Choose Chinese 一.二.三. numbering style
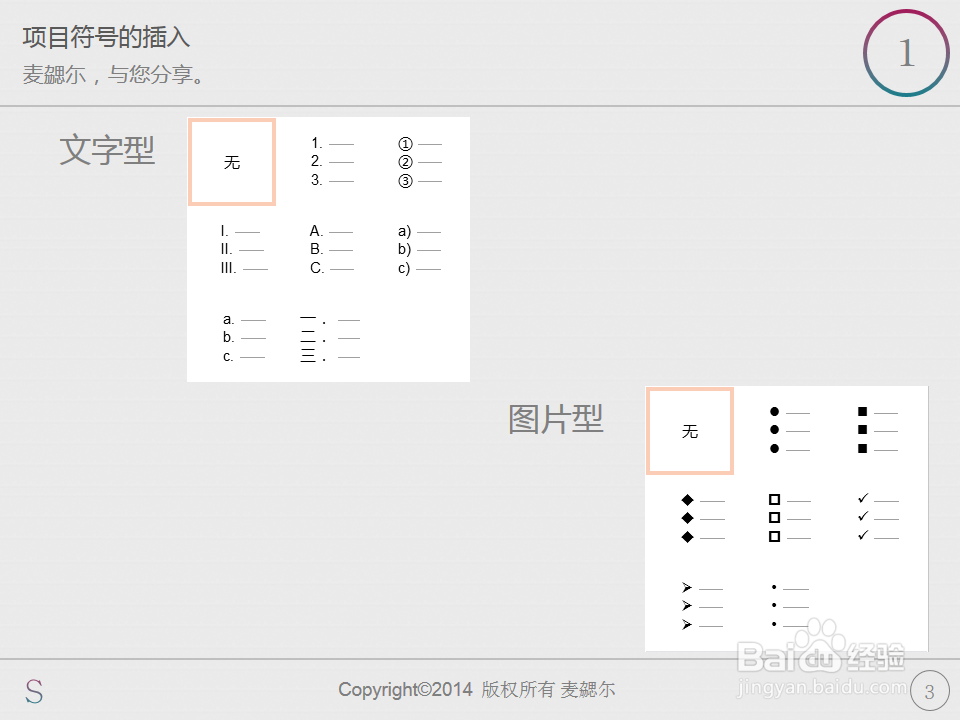This screenshot has height=720, width=960. 329,339
